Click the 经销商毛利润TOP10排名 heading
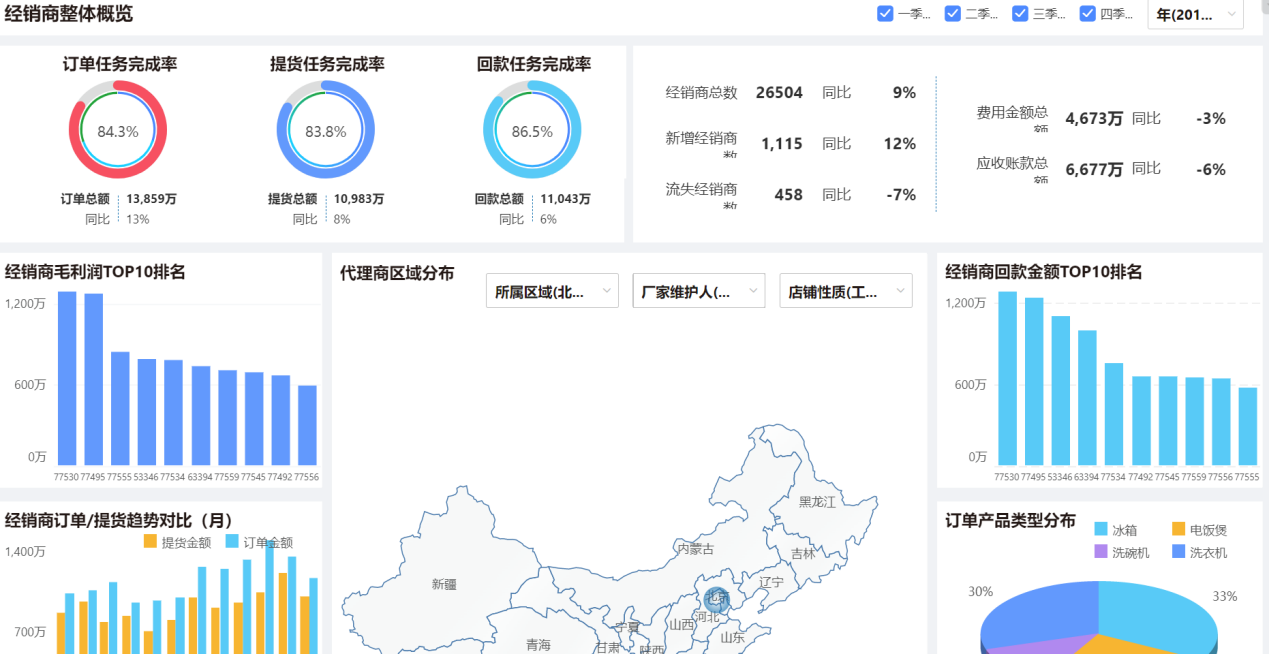This screenshot has width=1269, height=654. click(x=95, y=272)
